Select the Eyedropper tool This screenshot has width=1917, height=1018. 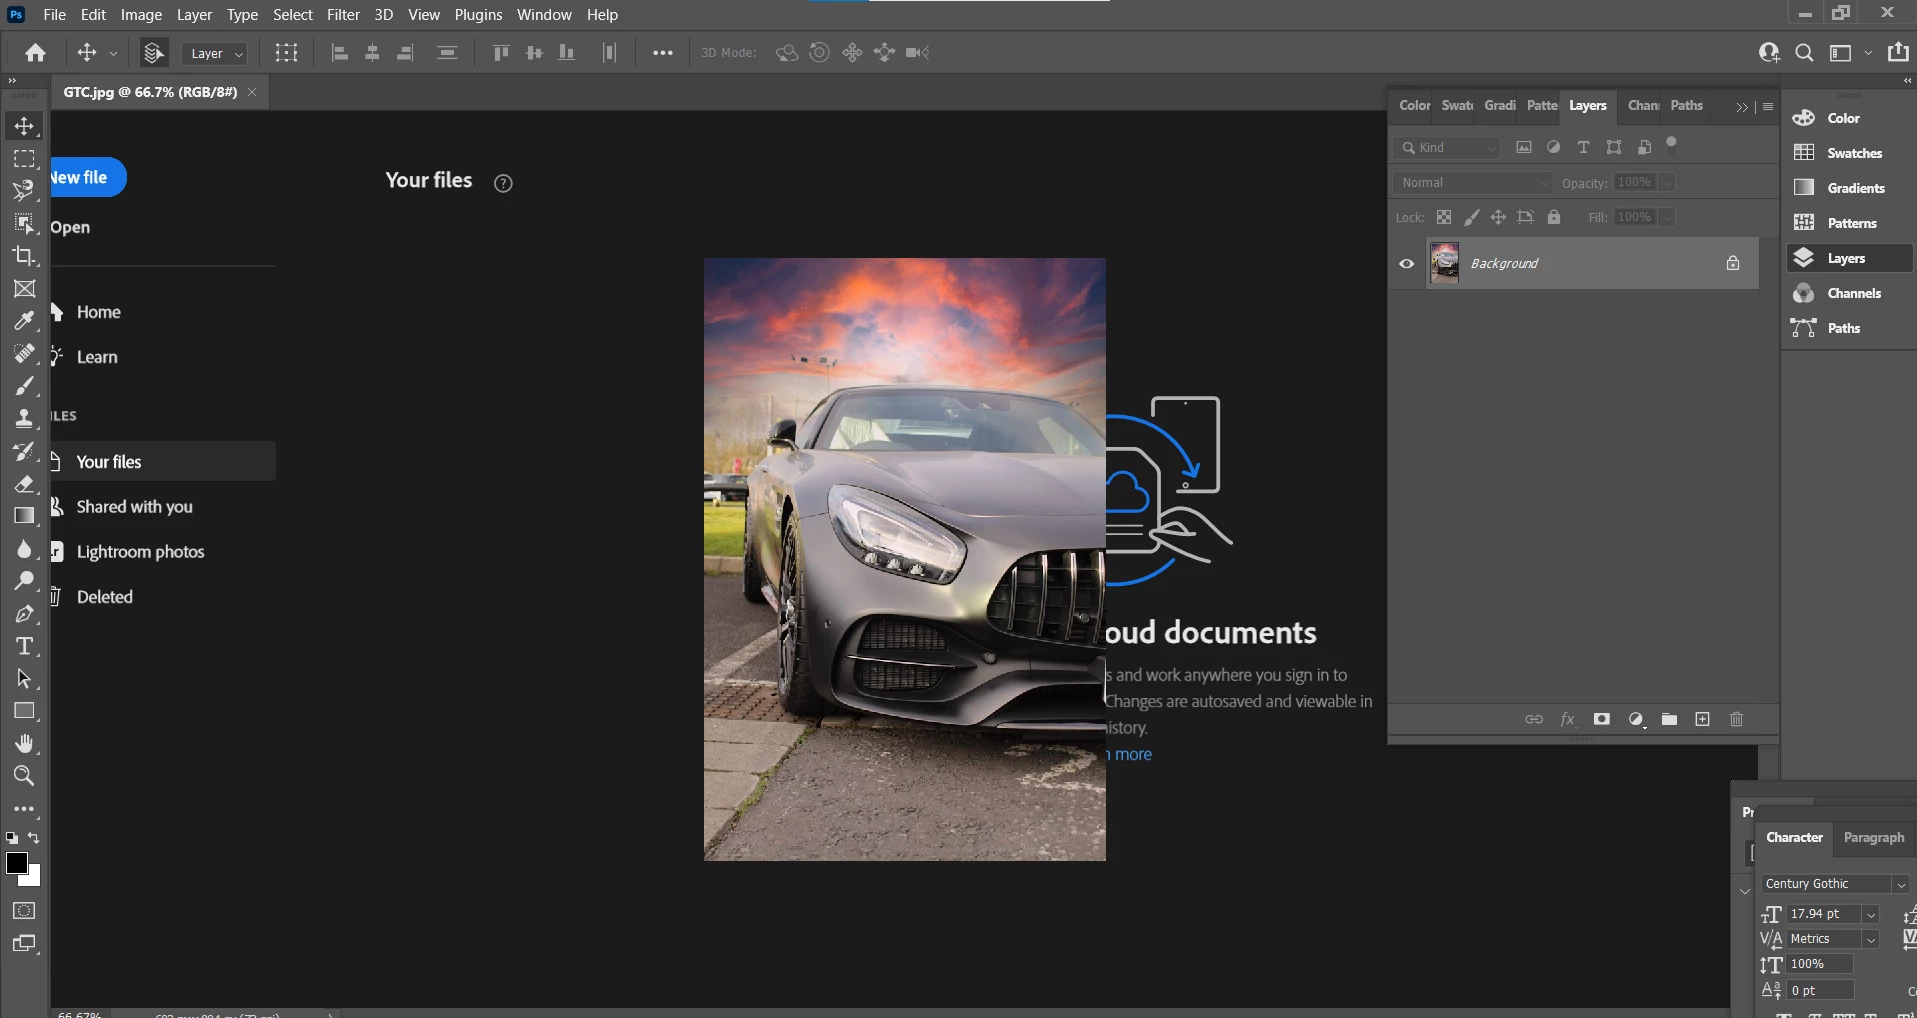pyautogui.click(x=24, y=321)
